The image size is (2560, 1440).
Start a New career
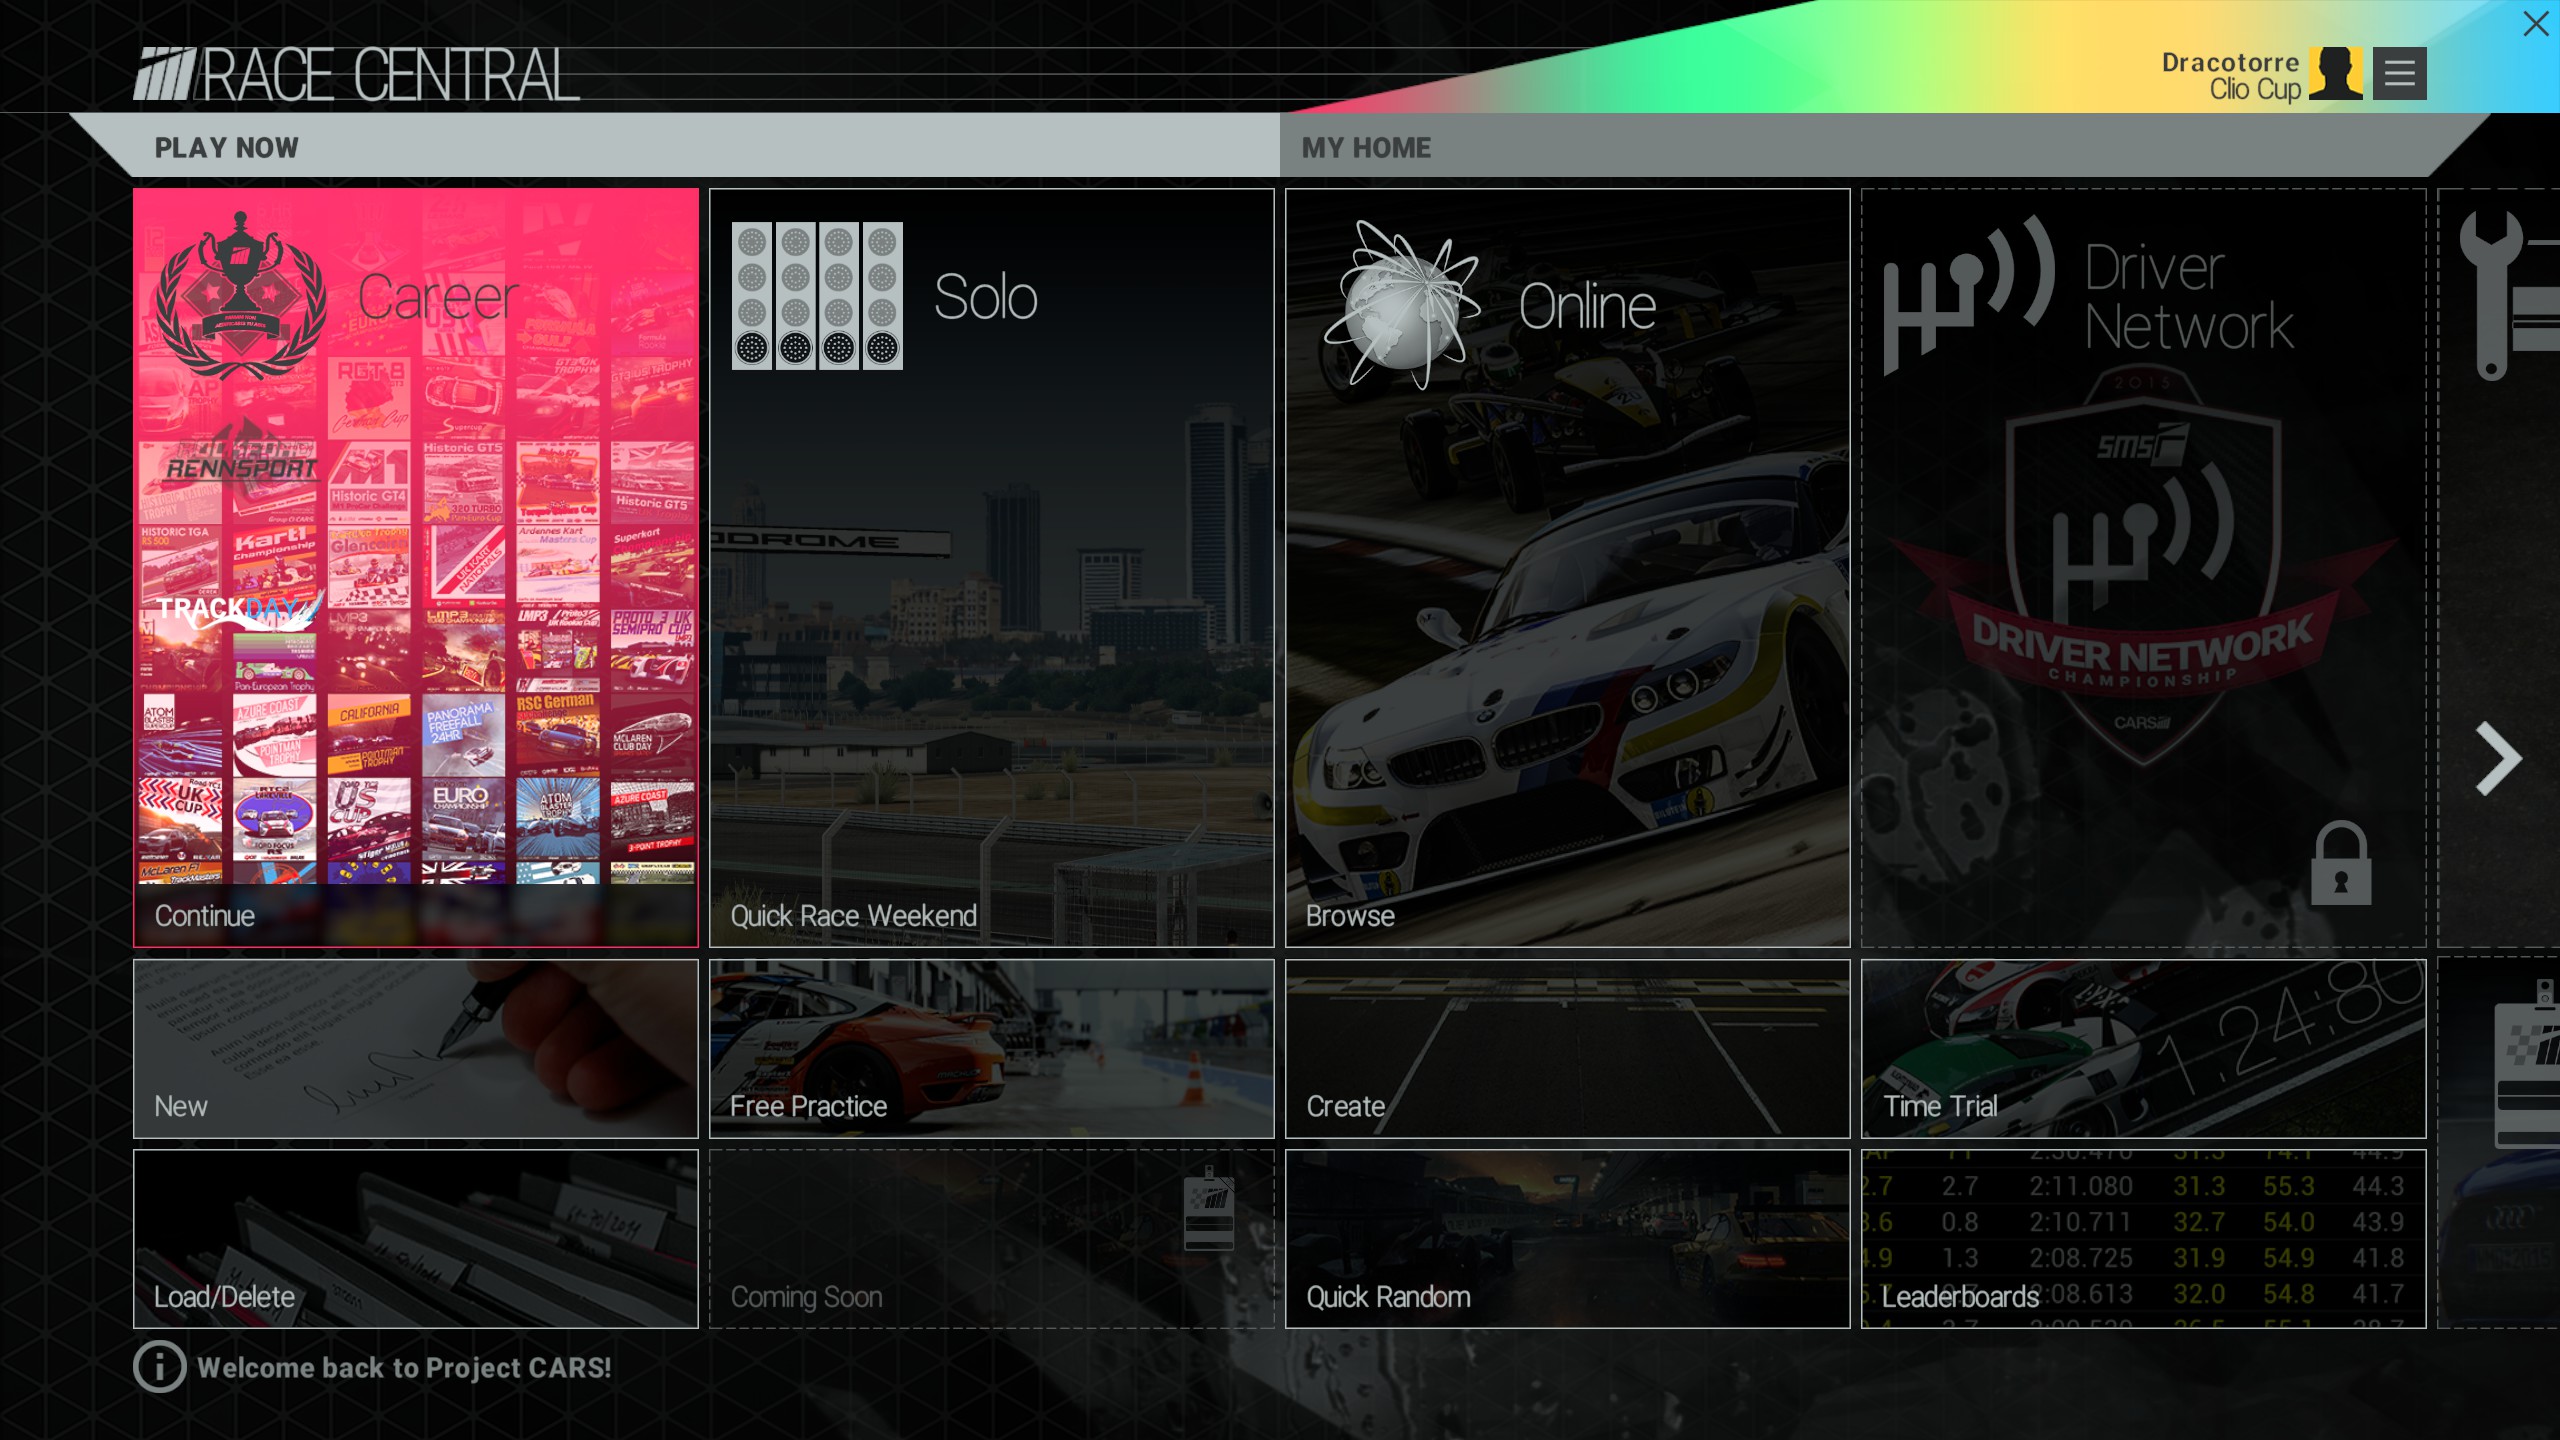pos(416,1049)
